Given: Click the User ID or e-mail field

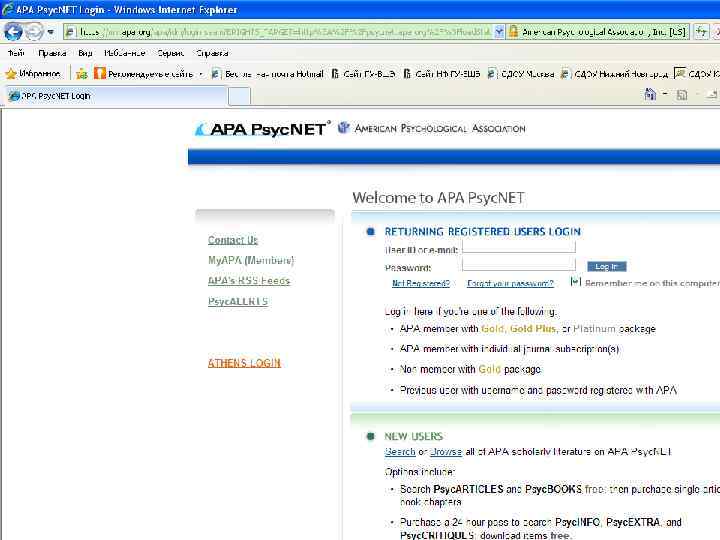Looking at the screenshot, I should [x=519, y=247].
